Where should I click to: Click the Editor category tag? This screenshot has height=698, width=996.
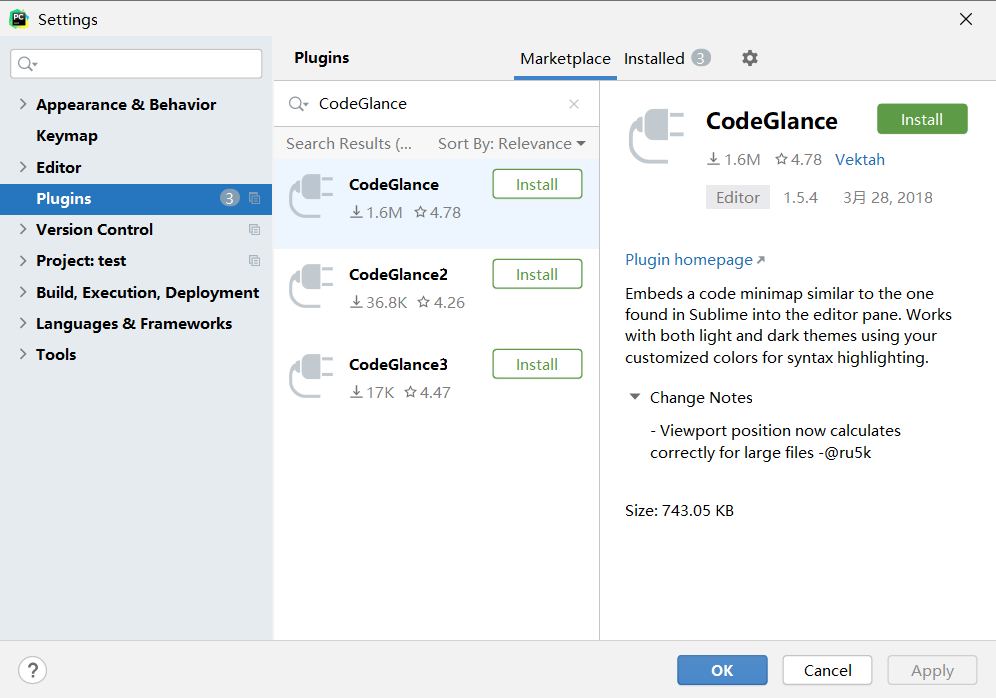[x=737, y=198]
